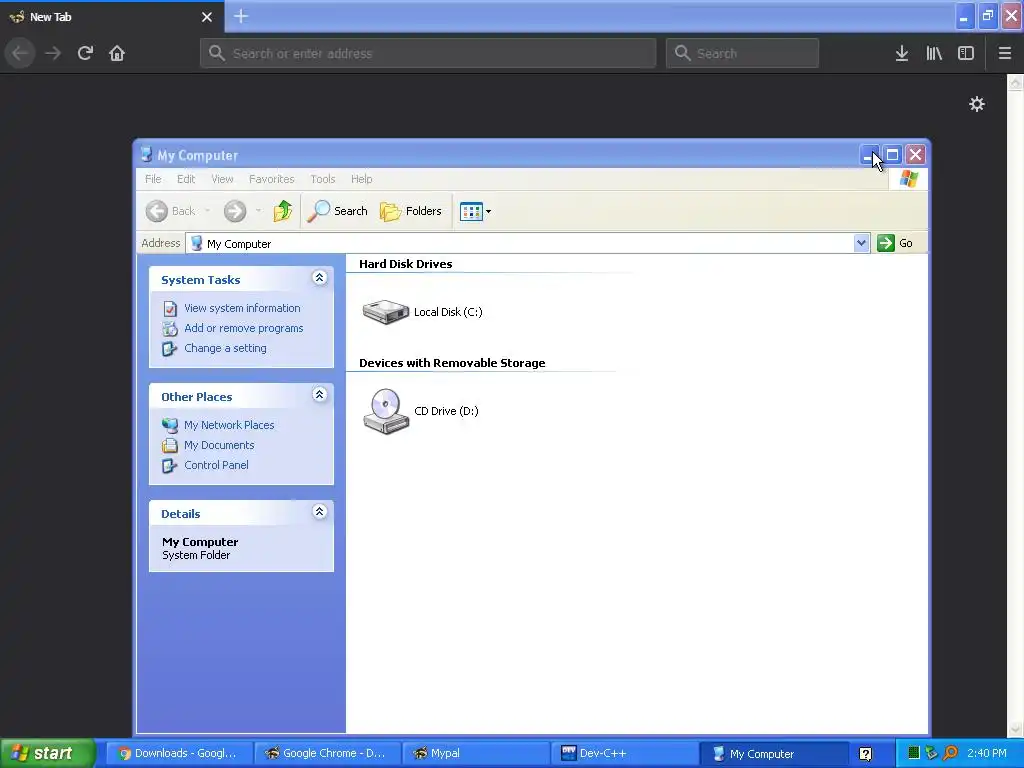Click the browser Home button

(x=117, y=54)
